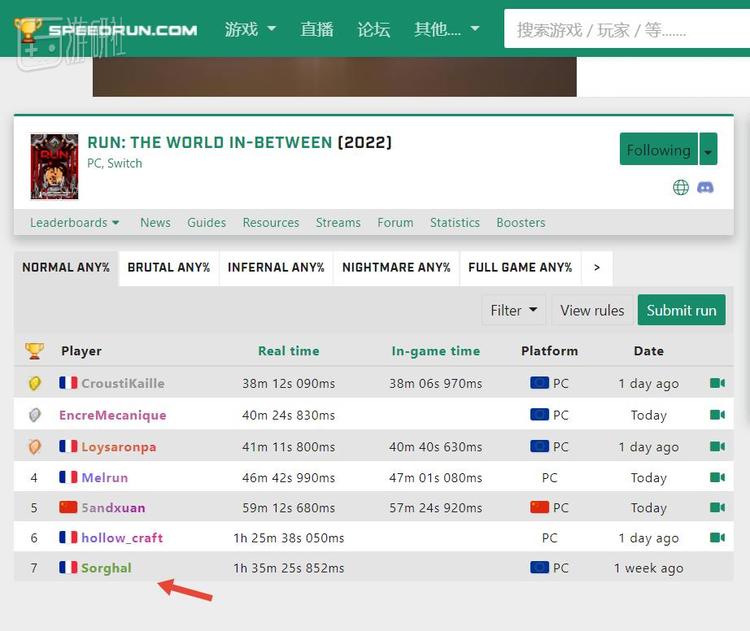Click the '1 week ago' date cell
Screen dimensions: 750x631
coord(649,568)
